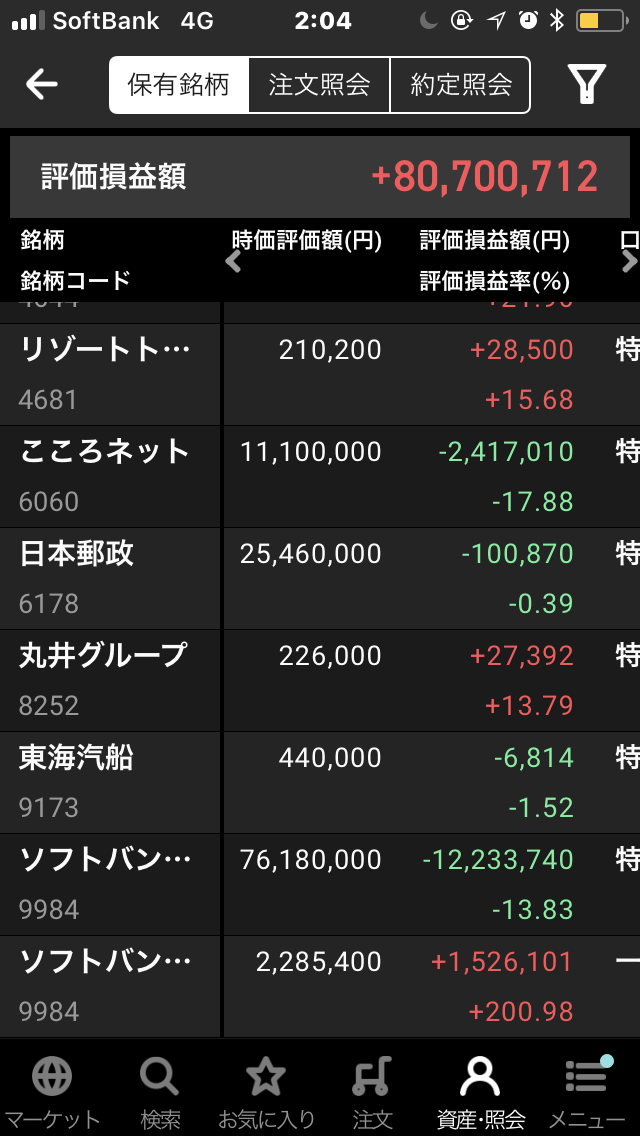Open the こころネット 6060 holding row

[x=320, y=477]
